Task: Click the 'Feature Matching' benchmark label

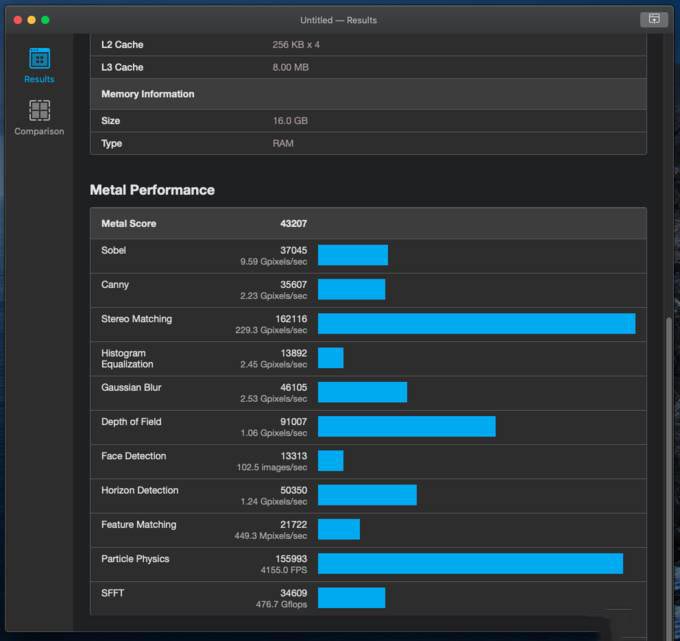Action: pyautogui.click(x=139, y=524)
